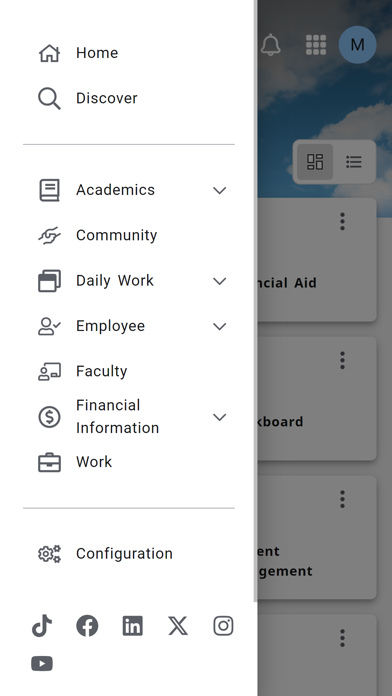Open the X social link icon
Viewport: 392px width, 696px height.
pos(178,626)
